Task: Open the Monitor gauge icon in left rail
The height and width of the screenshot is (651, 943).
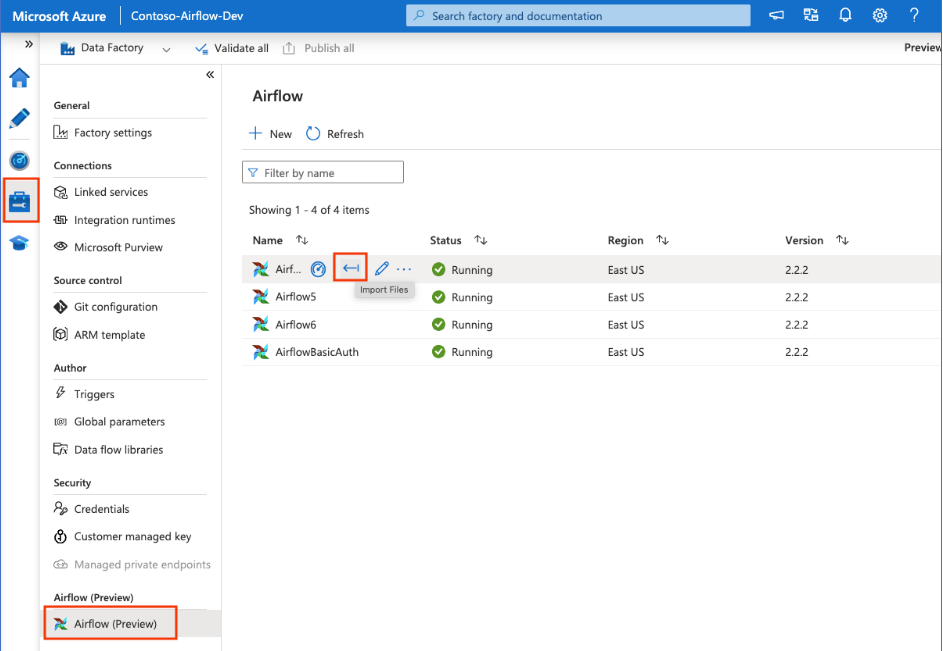Action: pyautogui.click(x=19, y=160)
